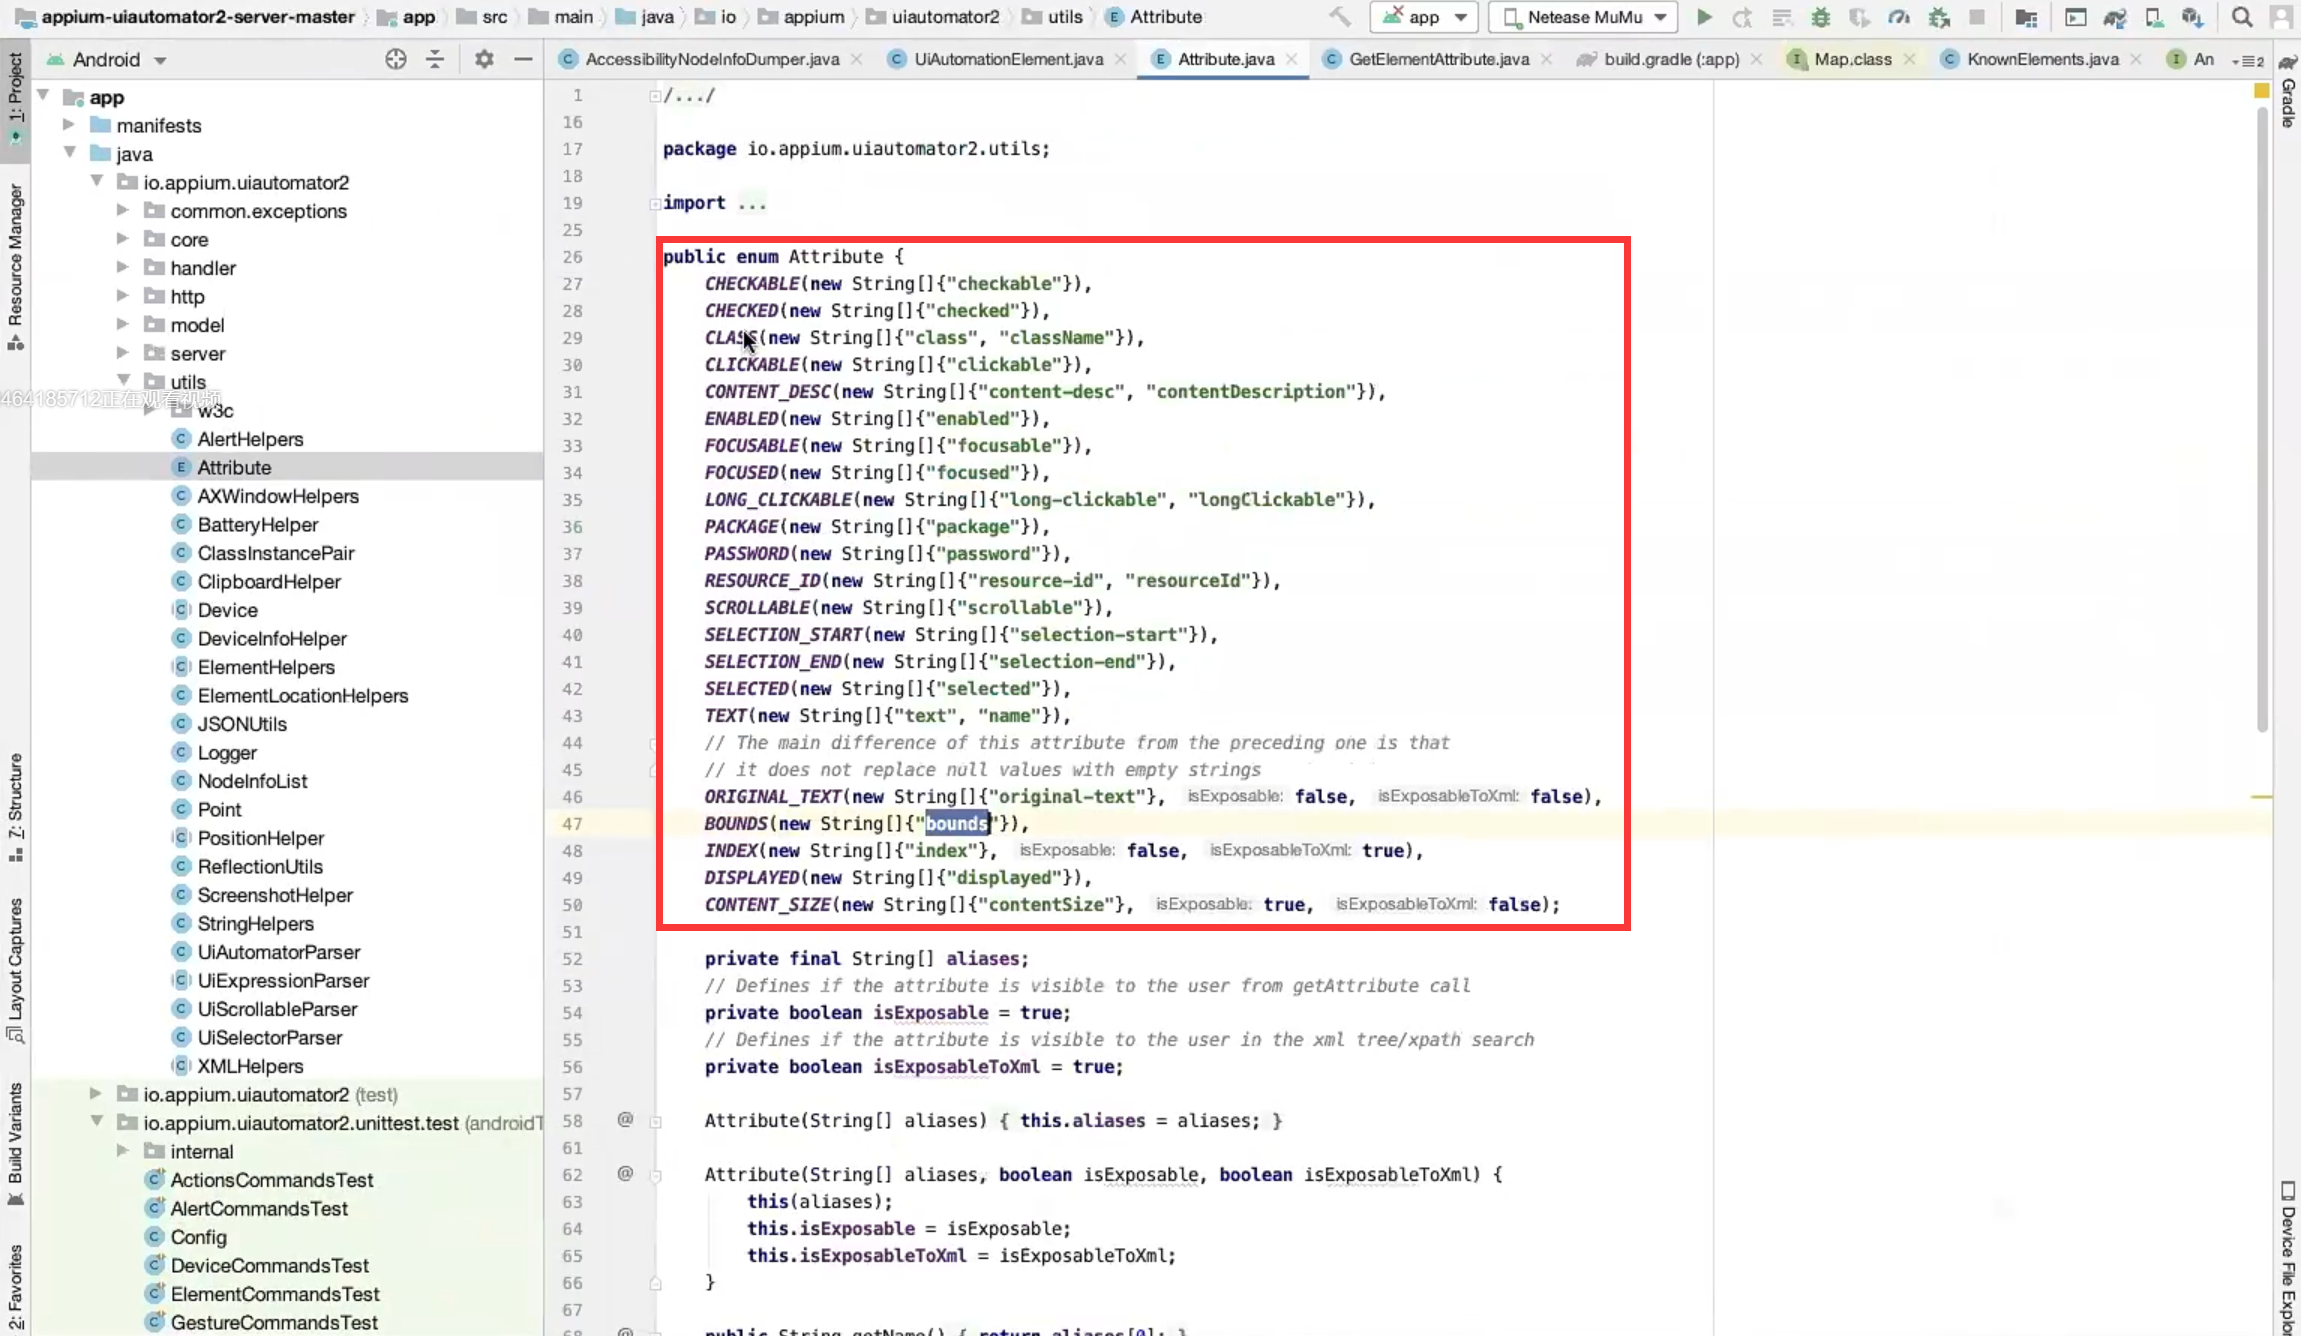The width and height of the screenshot is (2301, 1336).
Task: Open the Search Everywhere magnifier
Action: (x=2242, y=17)
